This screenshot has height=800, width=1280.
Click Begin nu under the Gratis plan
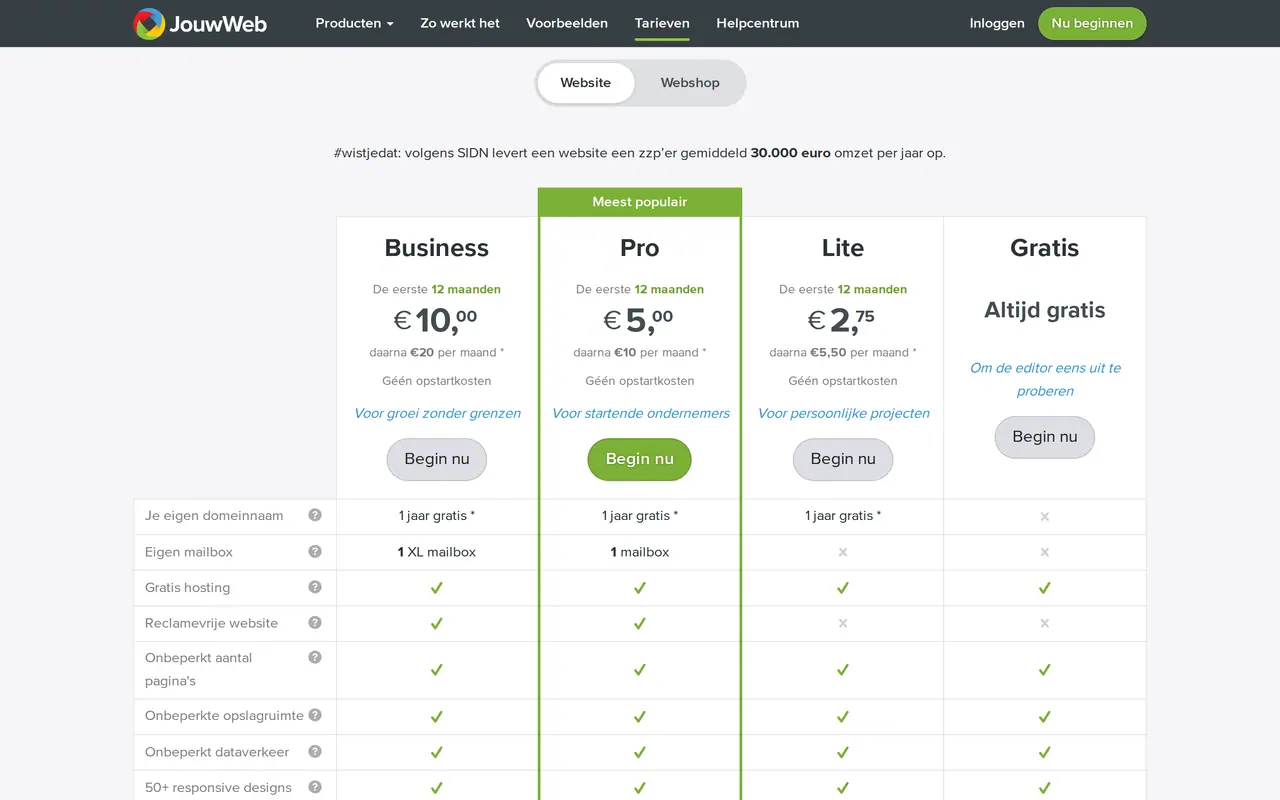(x=1045, y=437)
